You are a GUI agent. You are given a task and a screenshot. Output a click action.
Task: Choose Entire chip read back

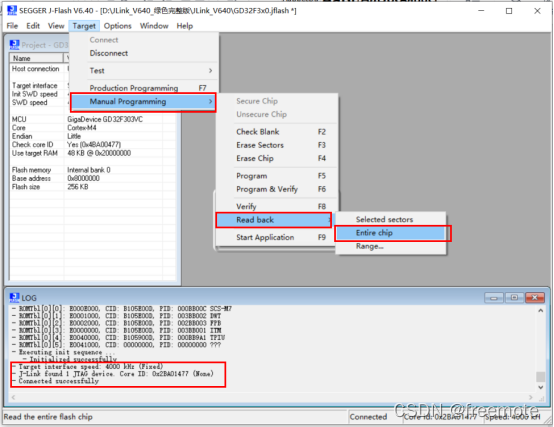coord(391,233)
